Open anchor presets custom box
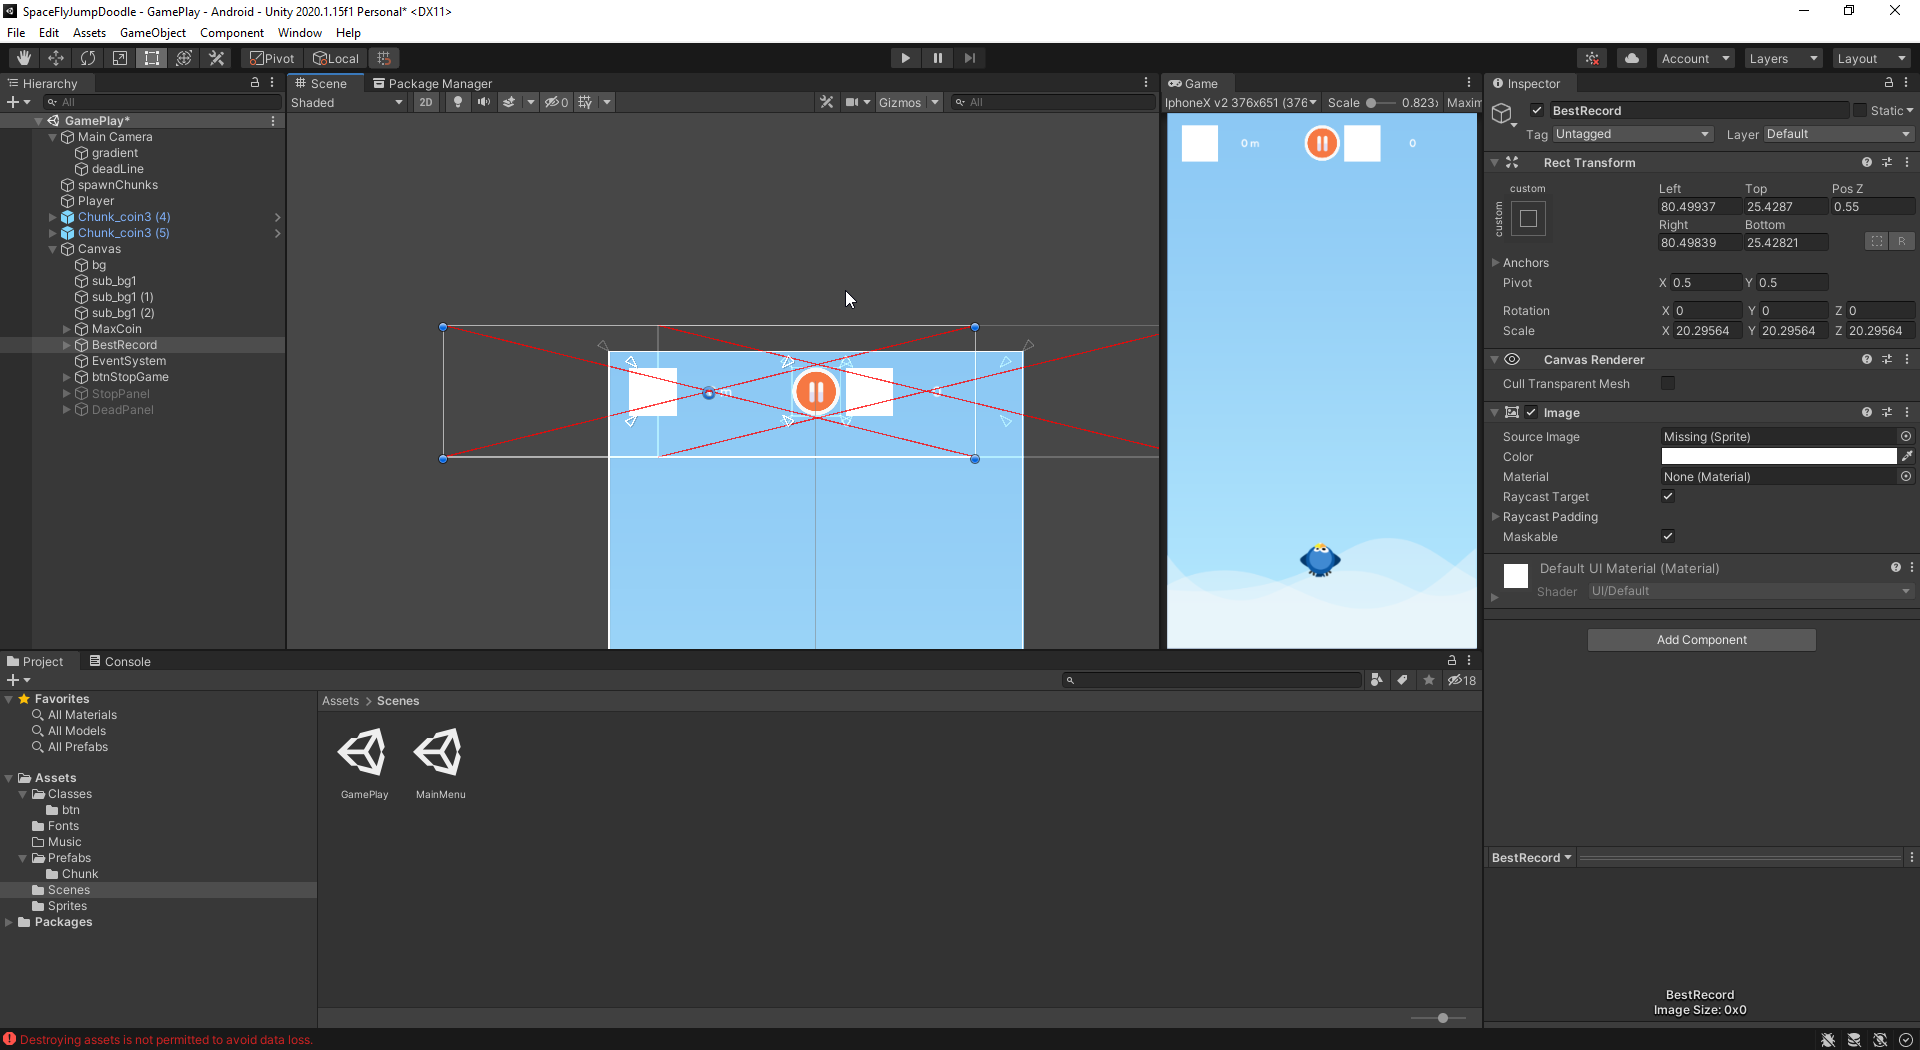This screenshot has width=1920, height=1050. pos(1528,218)
